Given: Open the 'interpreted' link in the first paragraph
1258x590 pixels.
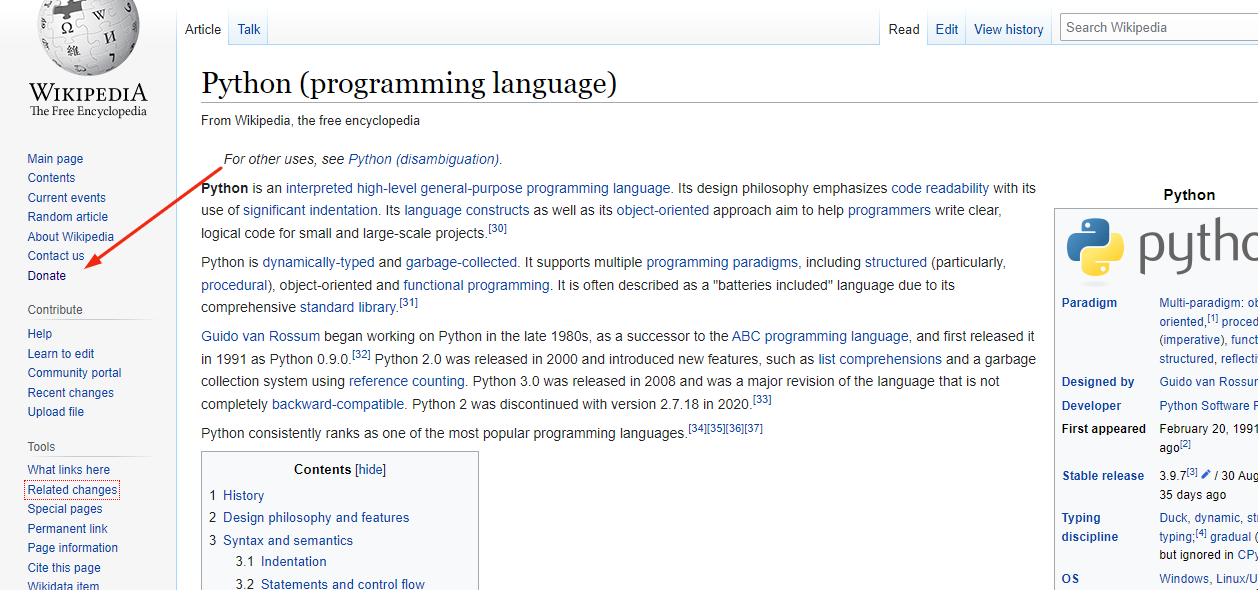Looking at the screenshot, I should tap(319, 188).
